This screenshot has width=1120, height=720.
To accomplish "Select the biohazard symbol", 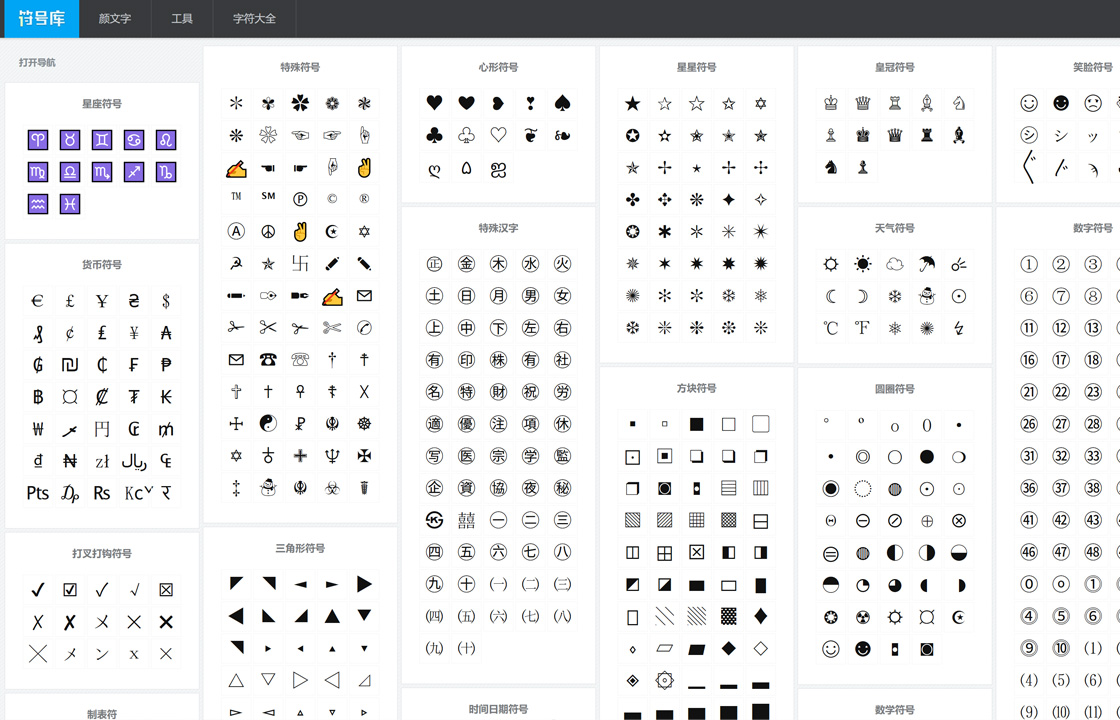I will tap(332, 489).
